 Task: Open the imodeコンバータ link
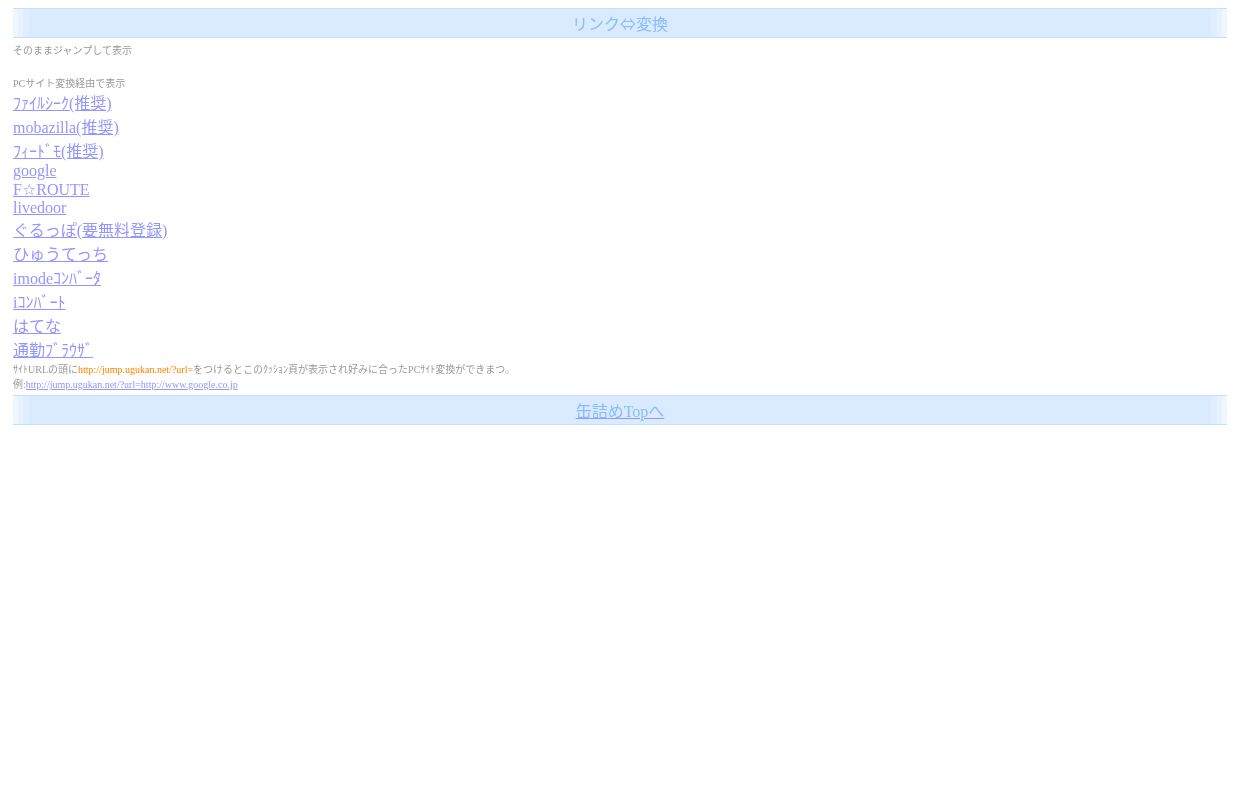pos(57,278)
